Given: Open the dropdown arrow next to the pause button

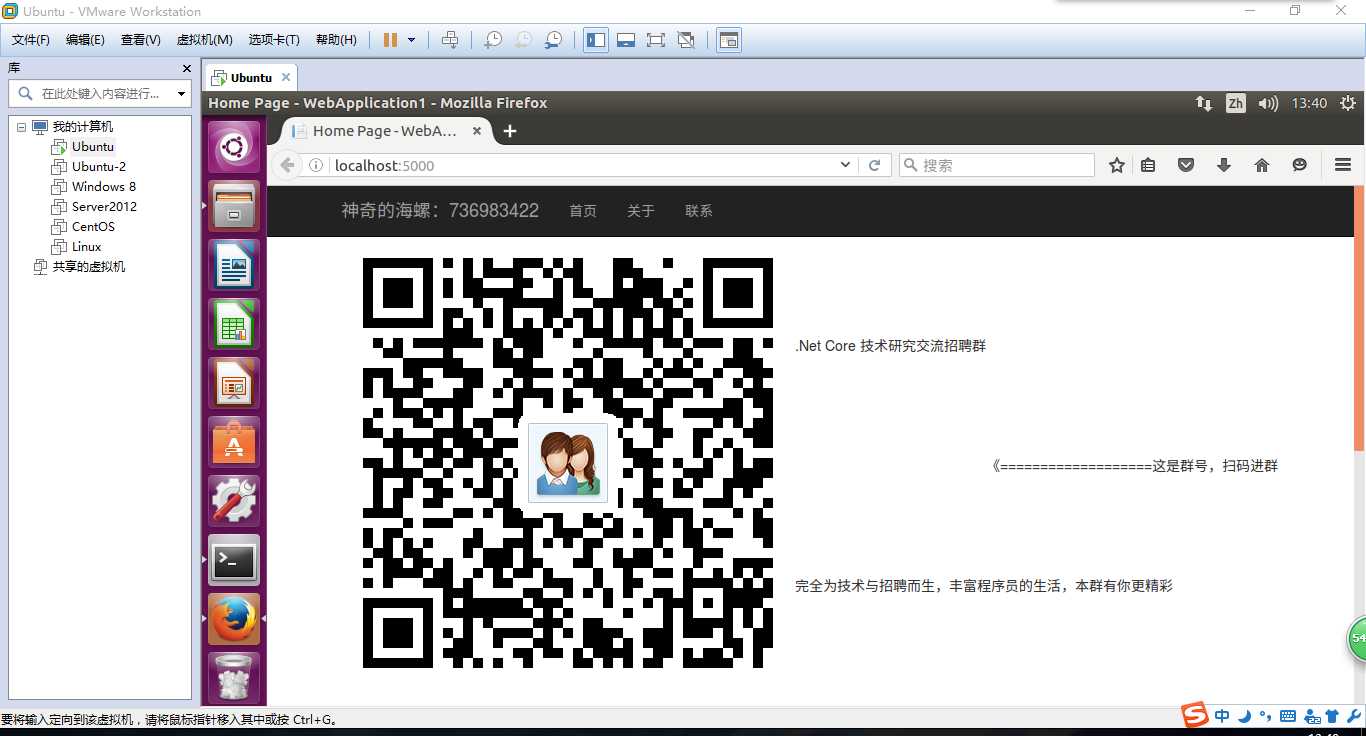Looking at the screenshot, I should point(411,40).
